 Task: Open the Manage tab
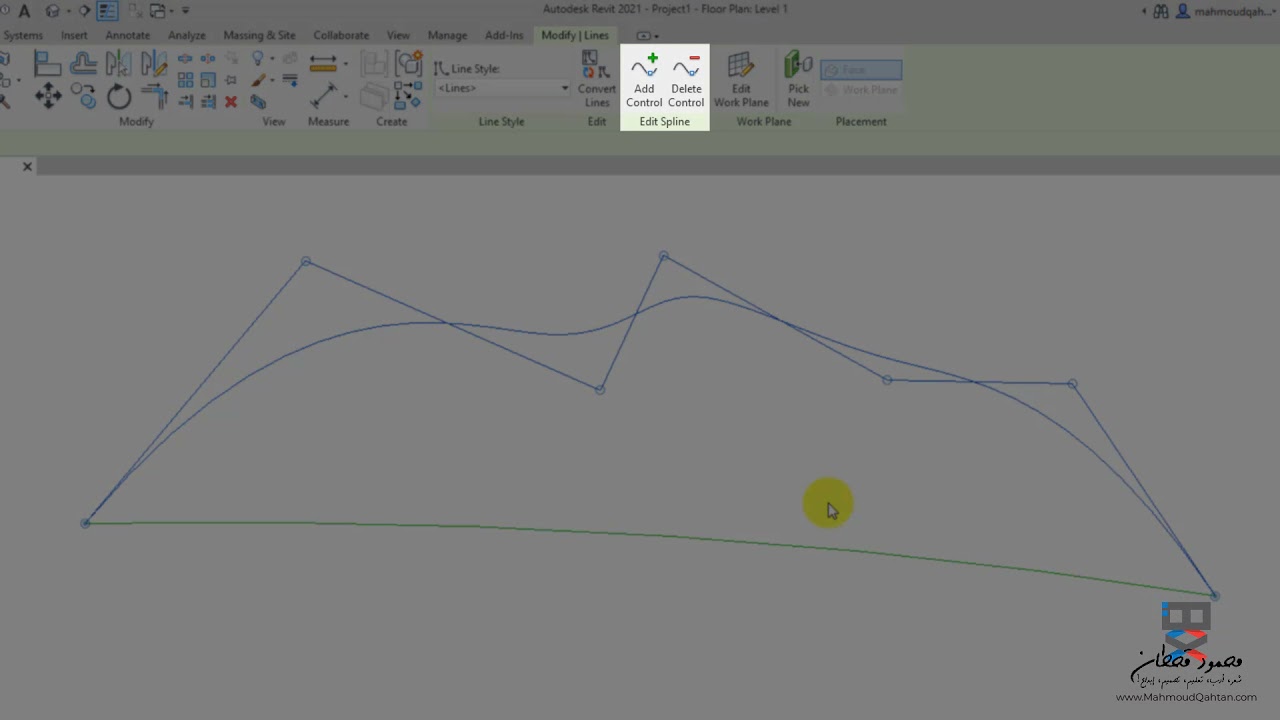[447, 35]
